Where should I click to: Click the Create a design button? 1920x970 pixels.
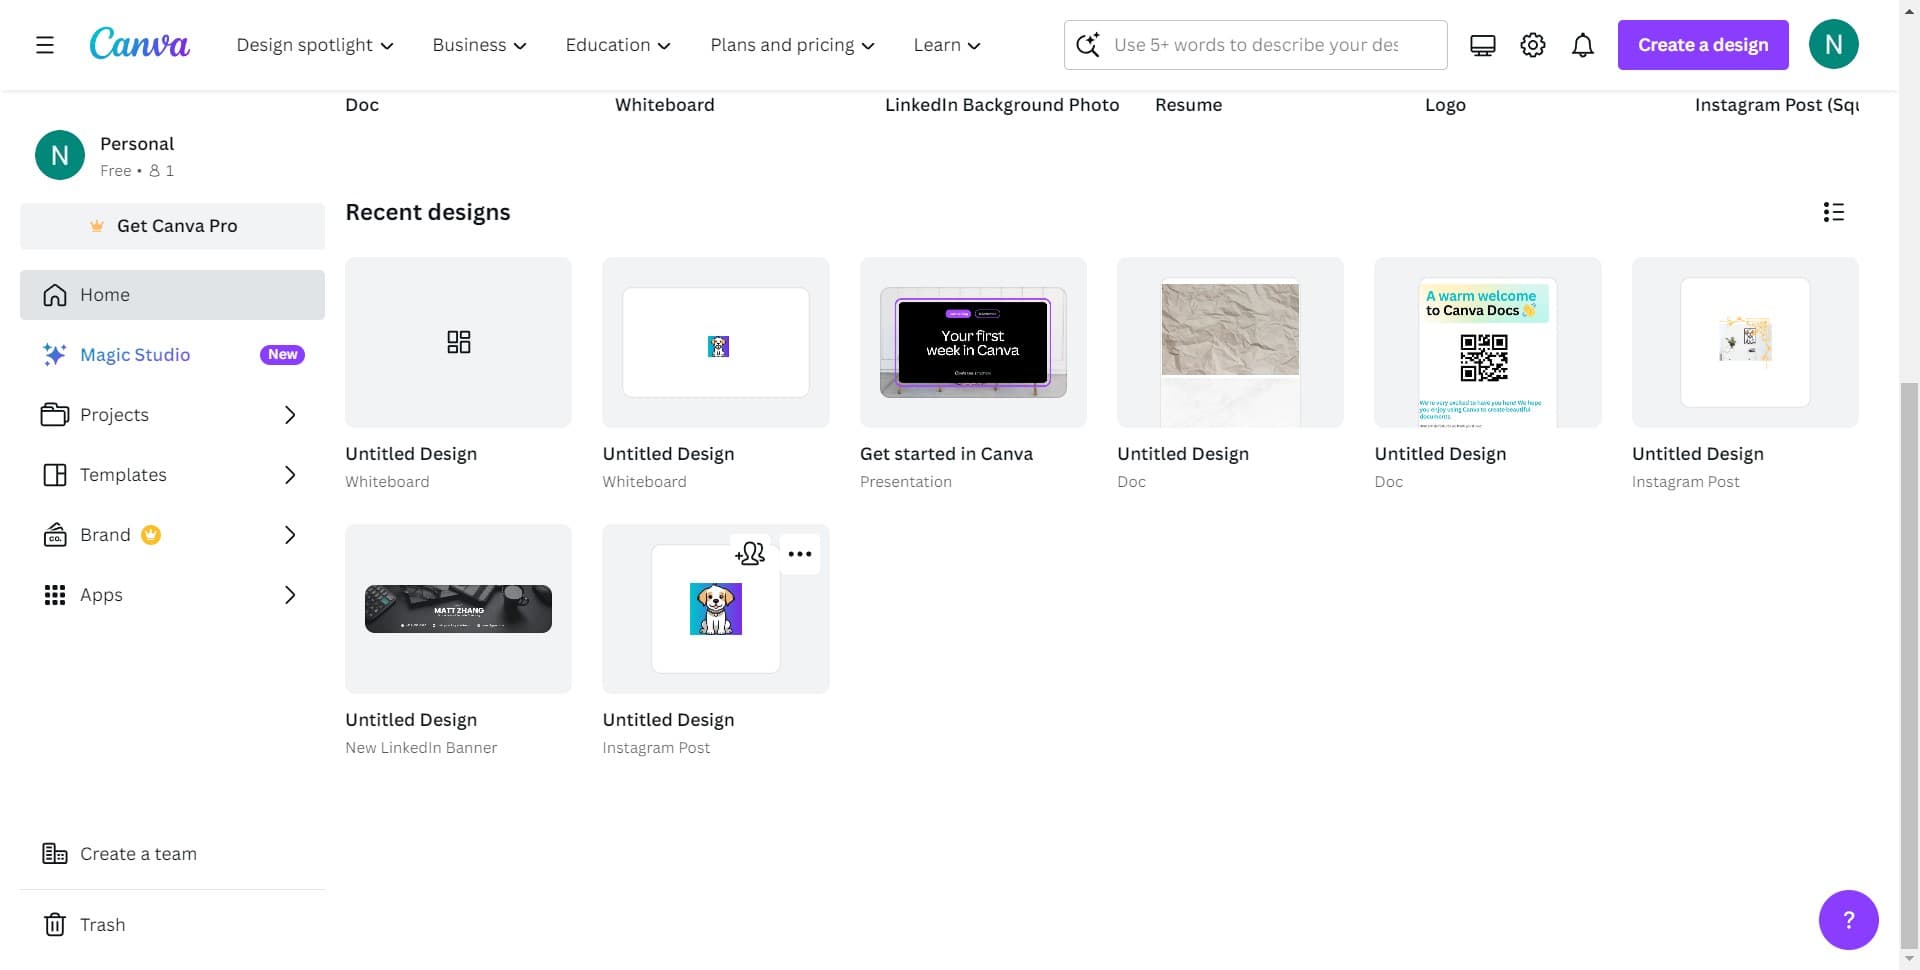(1702, 45)
